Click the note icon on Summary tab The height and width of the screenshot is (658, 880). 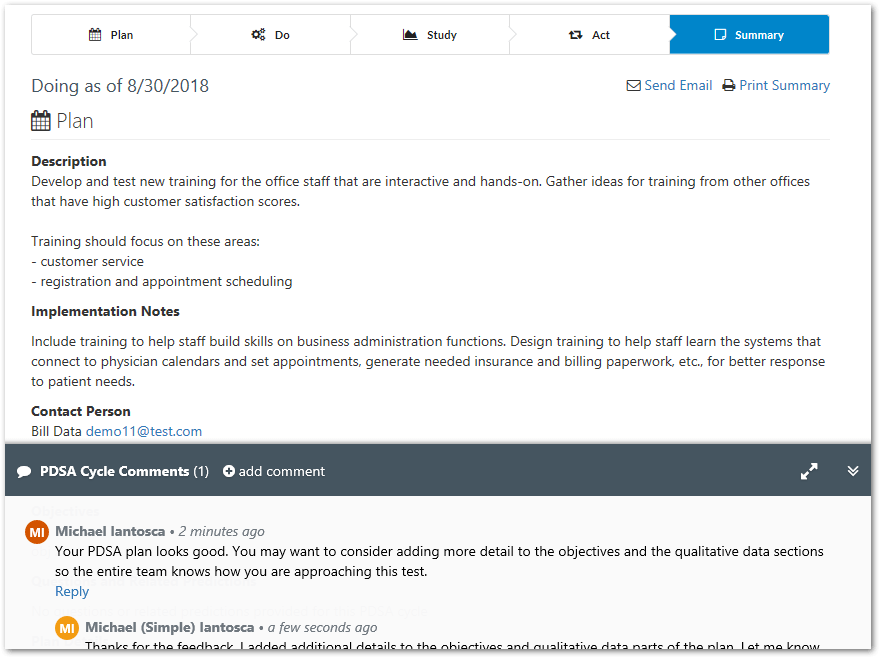(720, 35)
